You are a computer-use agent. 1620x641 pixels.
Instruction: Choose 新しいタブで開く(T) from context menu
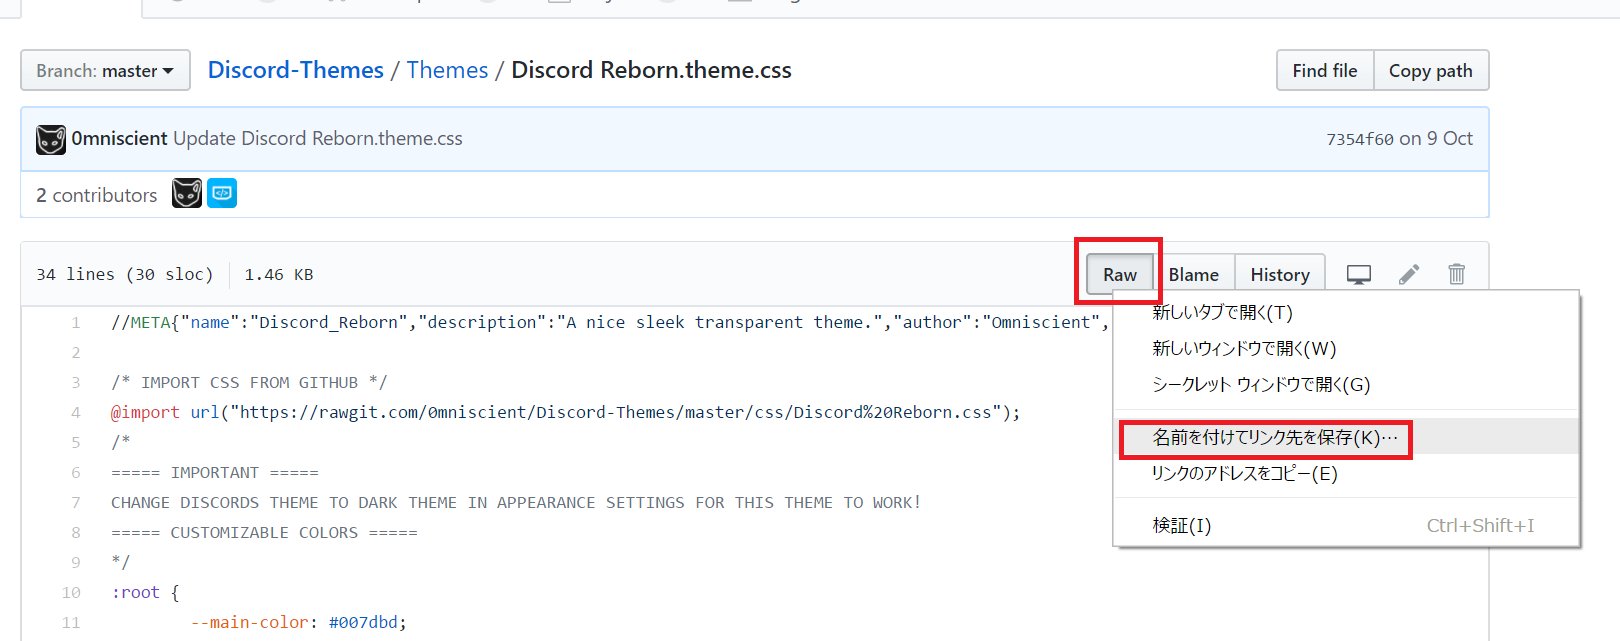click(x=1346, y=313)
